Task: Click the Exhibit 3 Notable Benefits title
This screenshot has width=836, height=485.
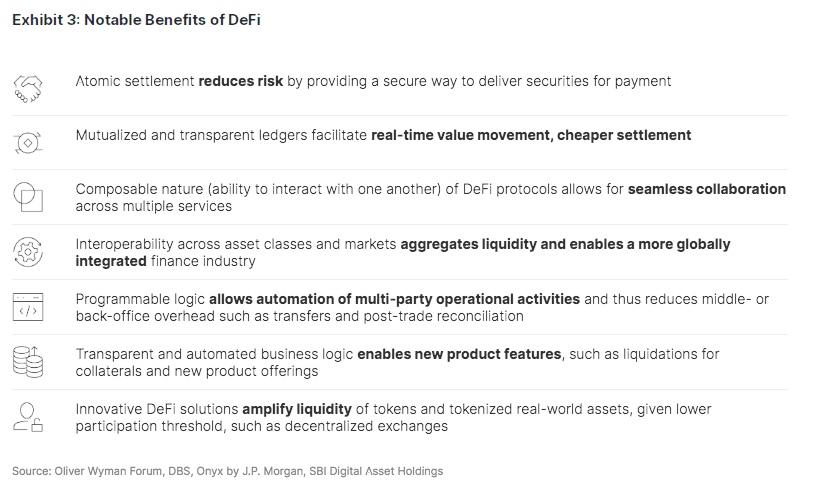Action: [x=136, y=20]
